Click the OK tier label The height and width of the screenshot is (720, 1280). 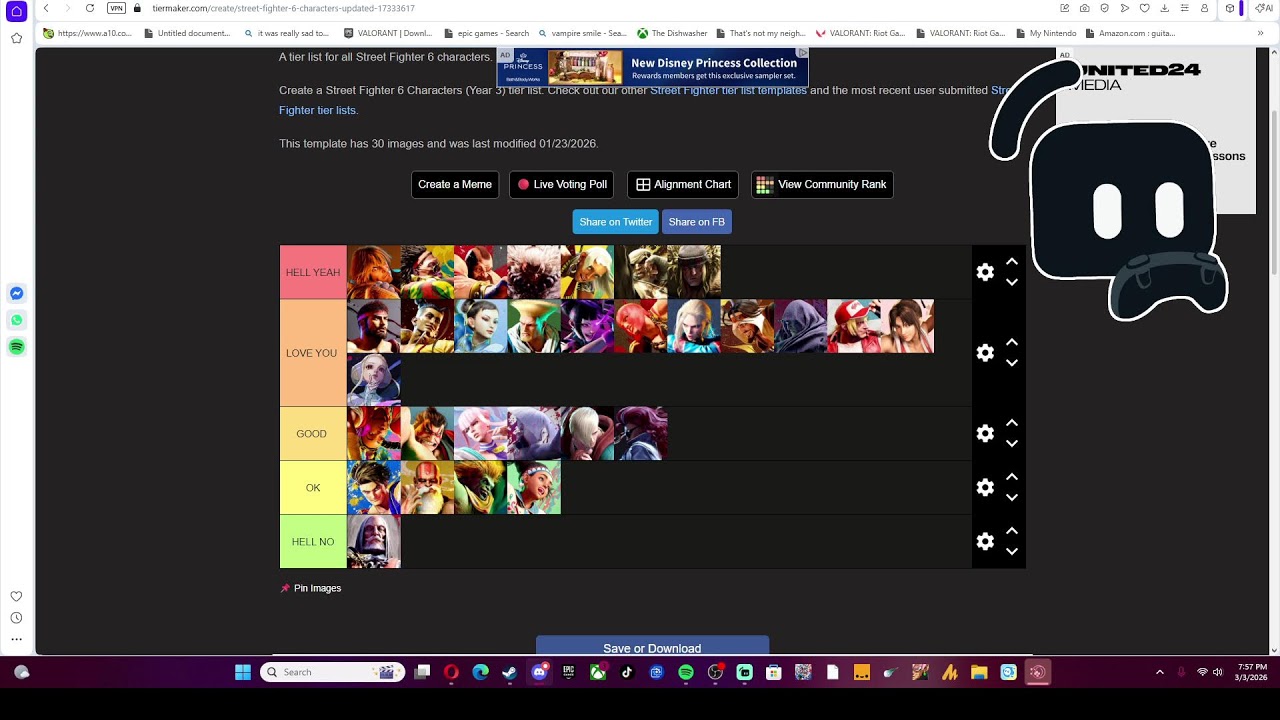click(313, 487)
